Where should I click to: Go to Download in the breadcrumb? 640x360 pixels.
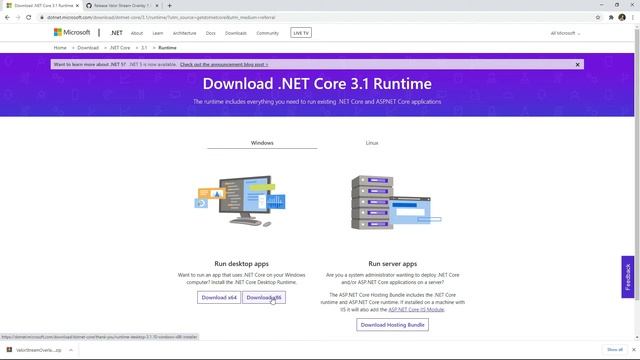[88, 48]
